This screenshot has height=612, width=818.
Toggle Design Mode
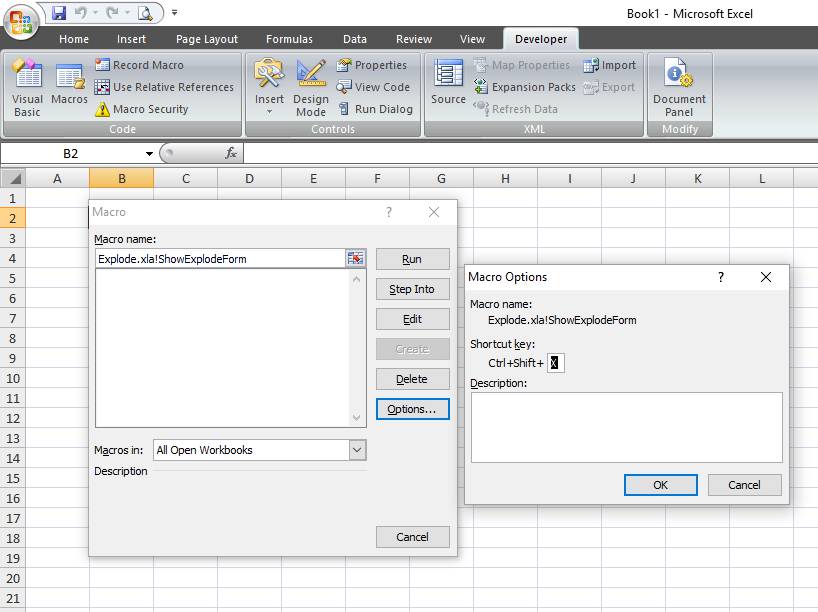(x=311, y=88)
